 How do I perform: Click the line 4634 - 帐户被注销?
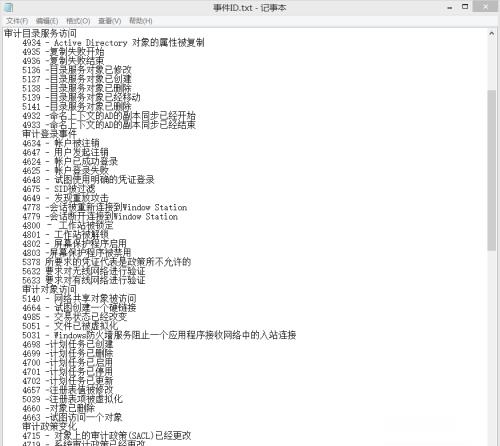point(61,143)
